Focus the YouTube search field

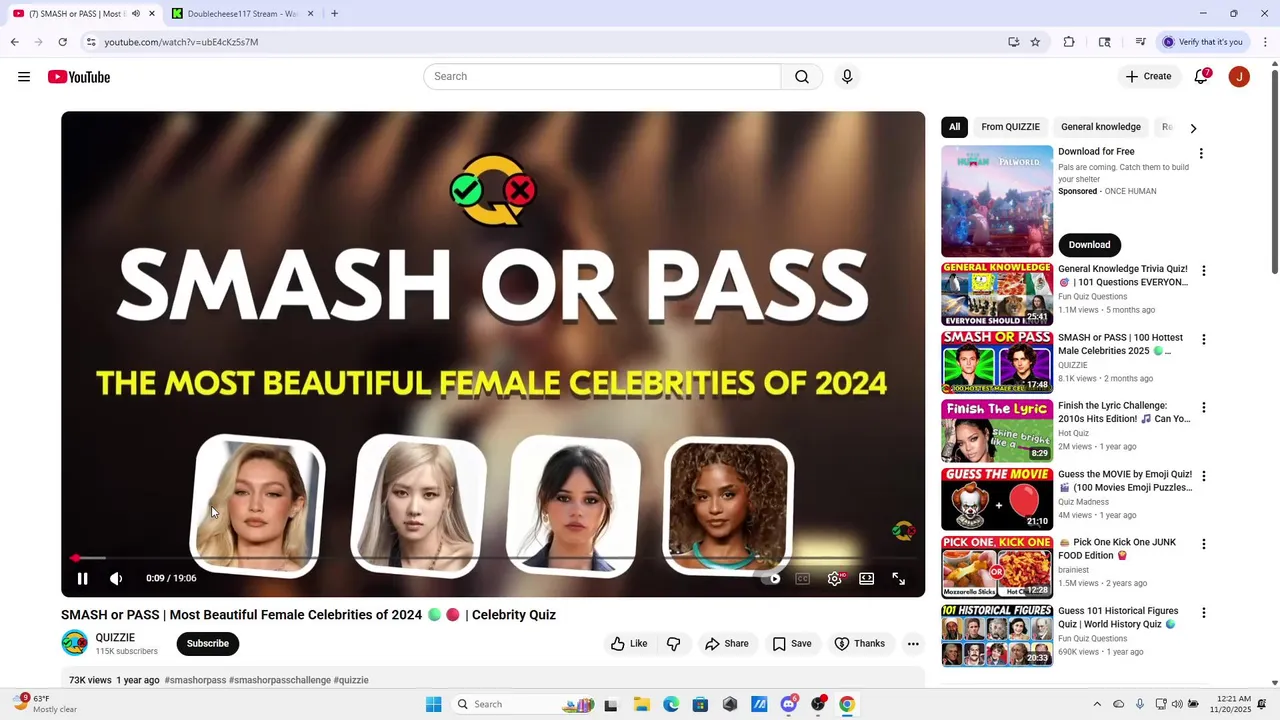(x=602, y=77)
